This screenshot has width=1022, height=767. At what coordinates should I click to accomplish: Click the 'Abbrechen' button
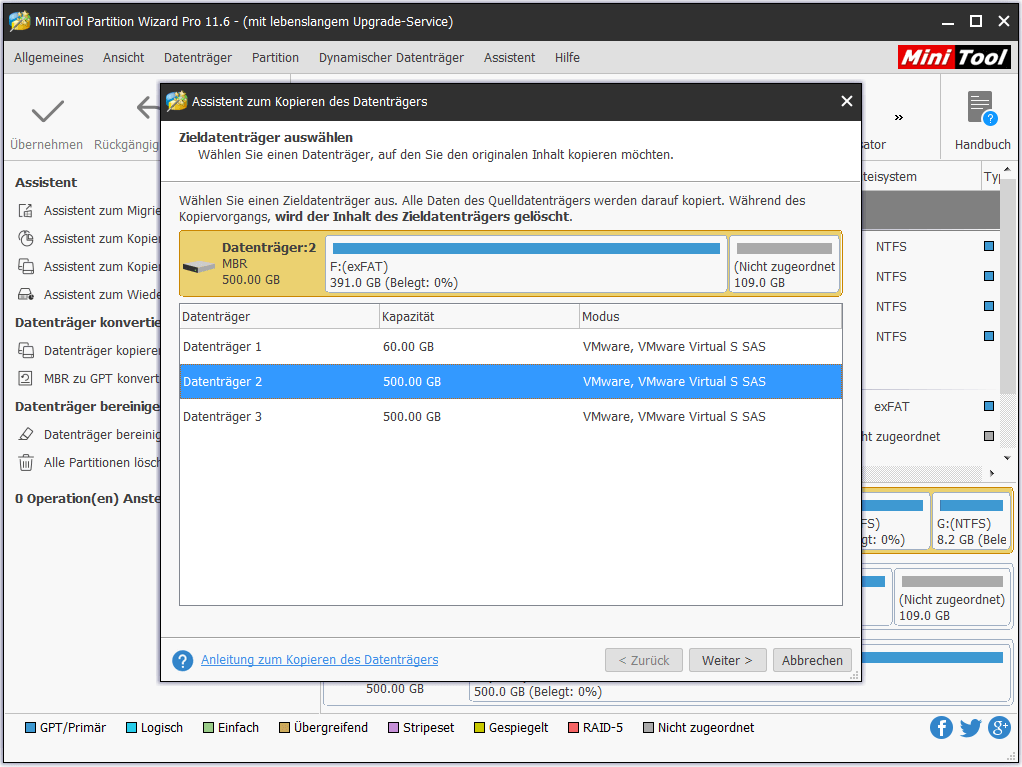[812, 660]
